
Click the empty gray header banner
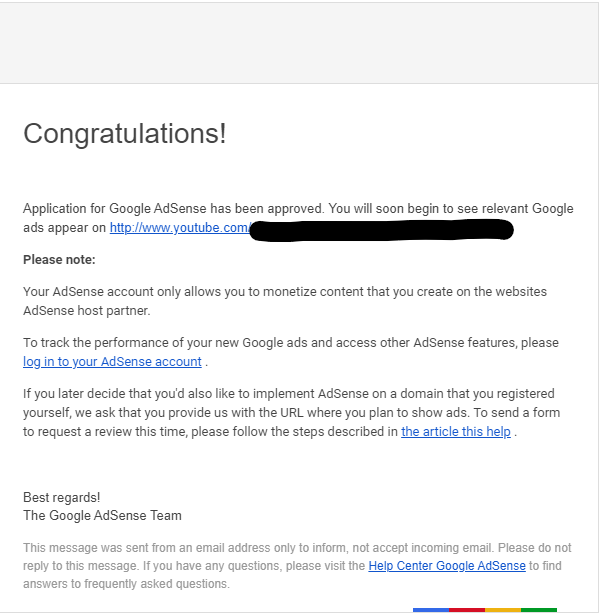point(299,43)
